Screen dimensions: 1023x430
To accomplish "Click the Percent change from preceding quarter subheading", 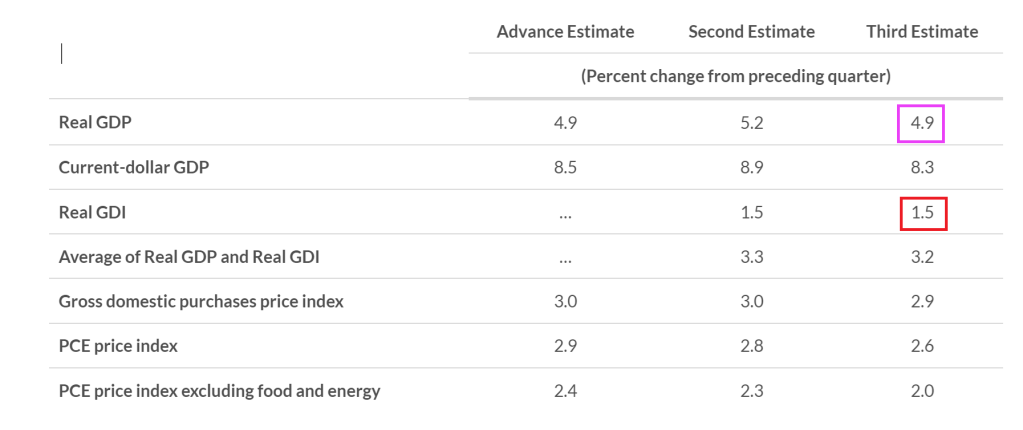I will [735, 76].
